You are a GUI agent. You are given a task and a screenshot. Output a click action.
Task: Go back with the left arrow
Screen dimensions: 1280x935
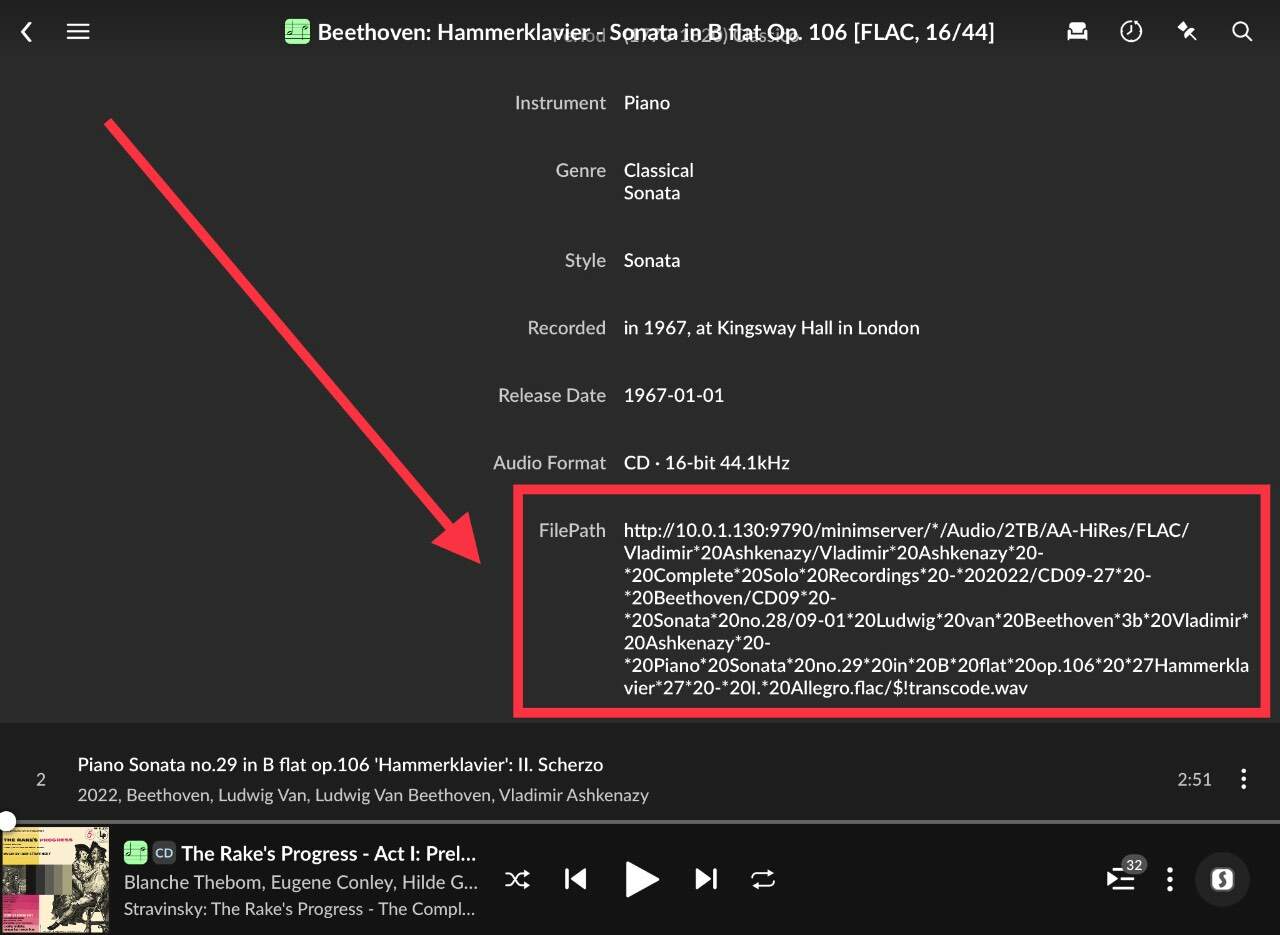click(x=27, y=32)
